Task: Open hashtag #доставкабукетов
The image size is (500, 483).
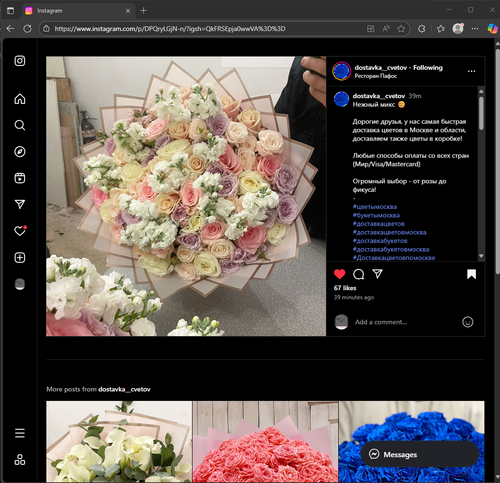Action: [380, 241]
